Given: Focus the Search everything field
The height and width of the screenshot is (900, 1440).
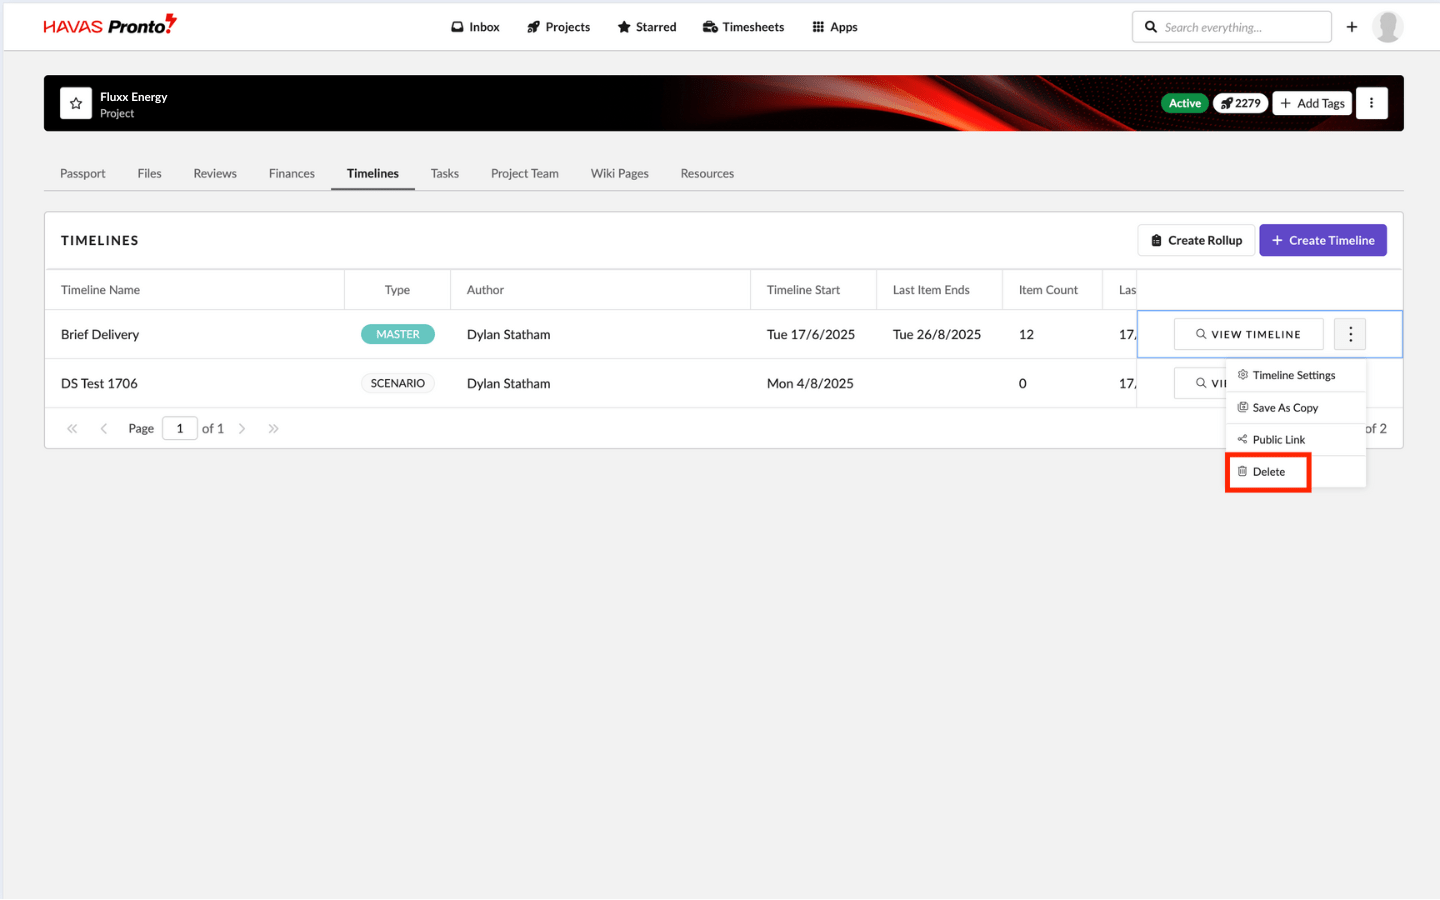Looking at the screenshot, I should (x=1232, y=27).
